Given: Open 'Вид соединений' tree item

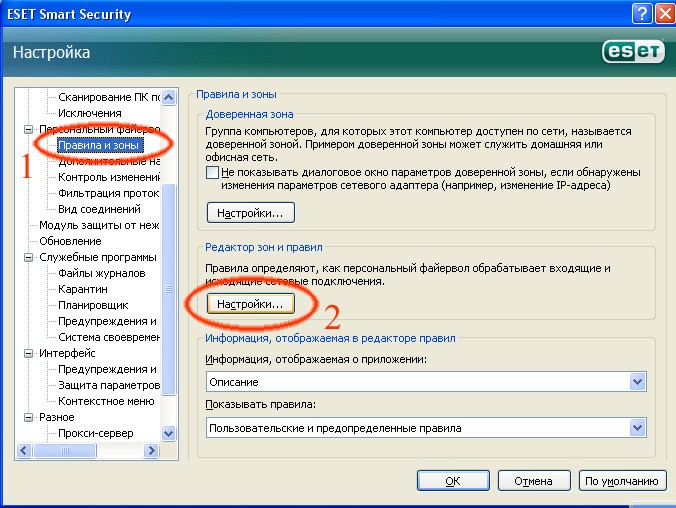Looking at the screenshot, I should [x=99, y=209].
